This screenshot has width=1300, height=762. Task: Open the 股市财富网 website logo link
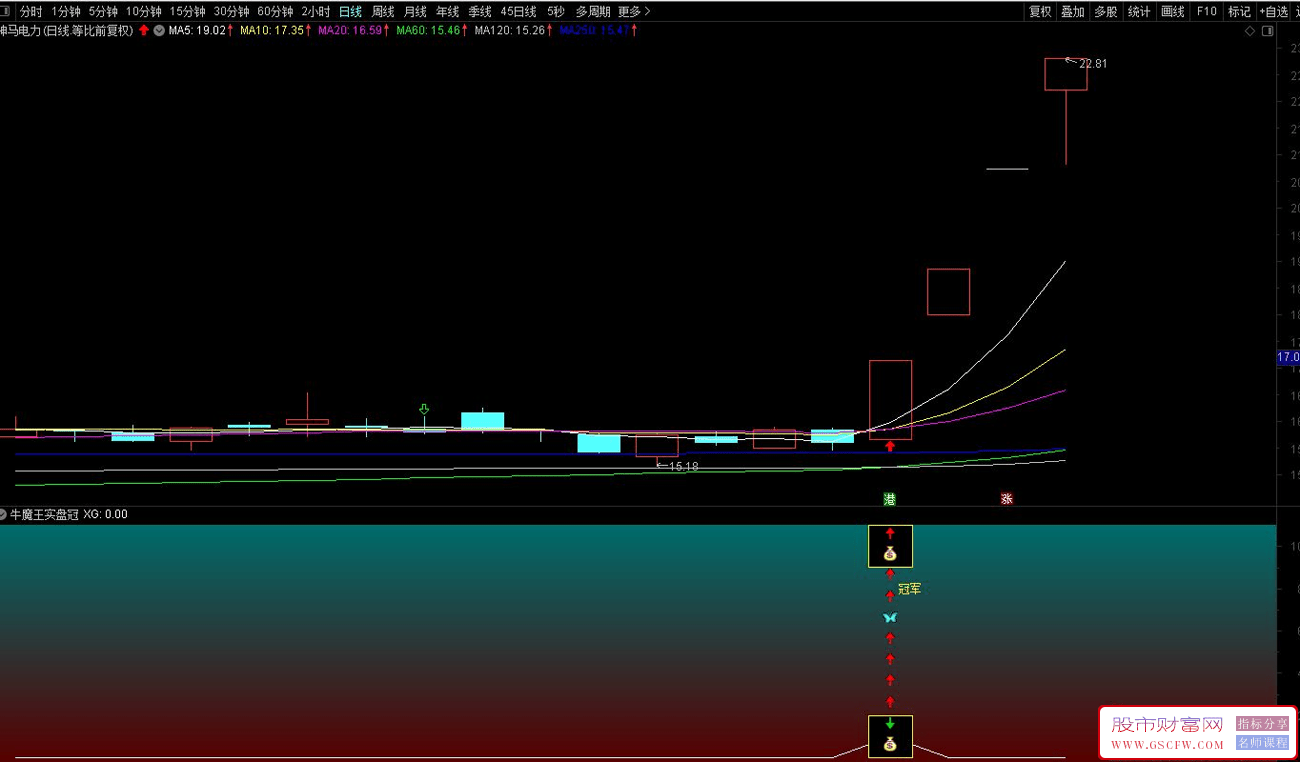pyautogui.click(x=1167, y=724)
